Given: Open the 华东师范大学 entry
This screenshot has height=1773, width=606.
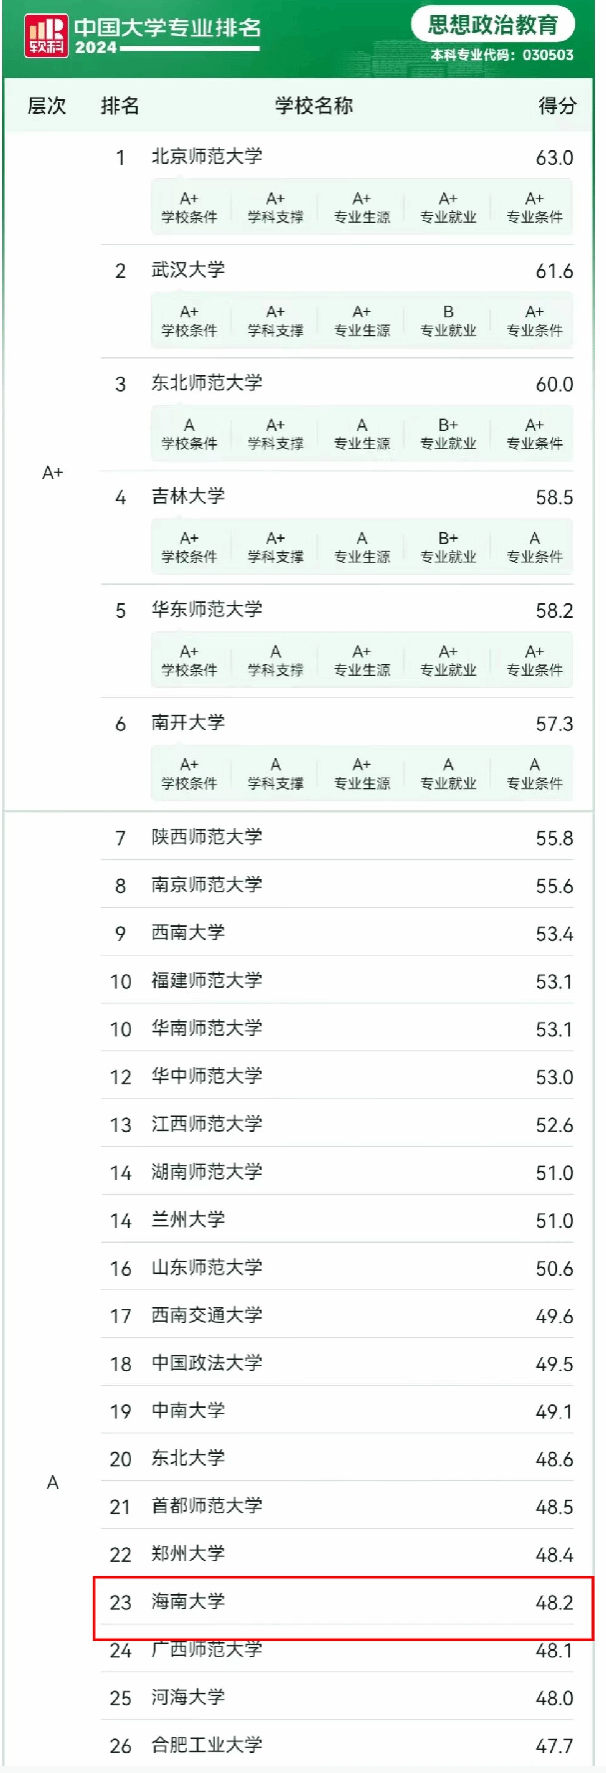Looking at the screenshot, I should tap(207, 609).
